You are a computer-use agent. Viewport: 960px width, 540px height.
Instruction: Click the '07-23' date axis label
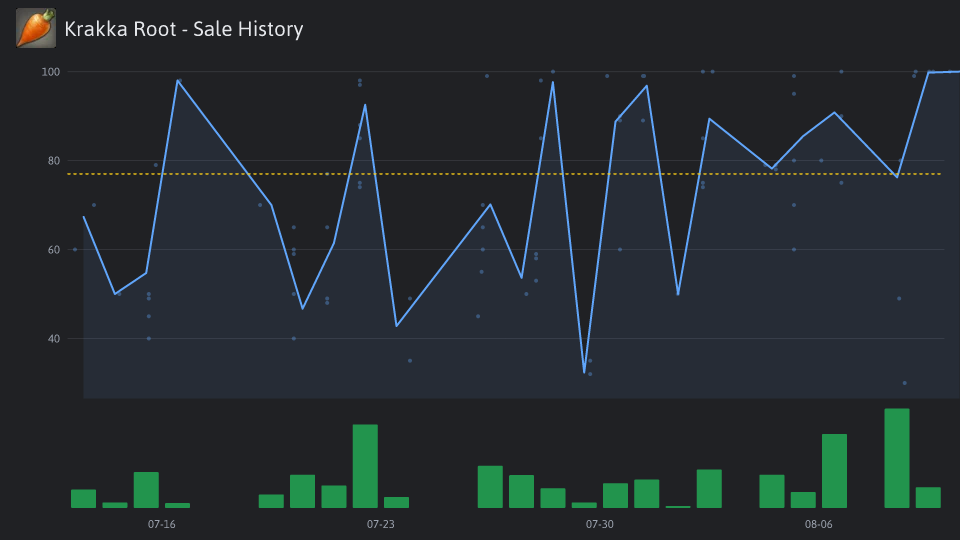click(x=380, y=524)
